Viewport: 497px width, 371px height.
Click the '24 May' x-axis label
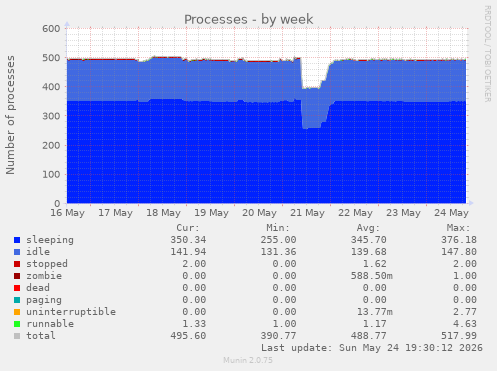(451, 213)
